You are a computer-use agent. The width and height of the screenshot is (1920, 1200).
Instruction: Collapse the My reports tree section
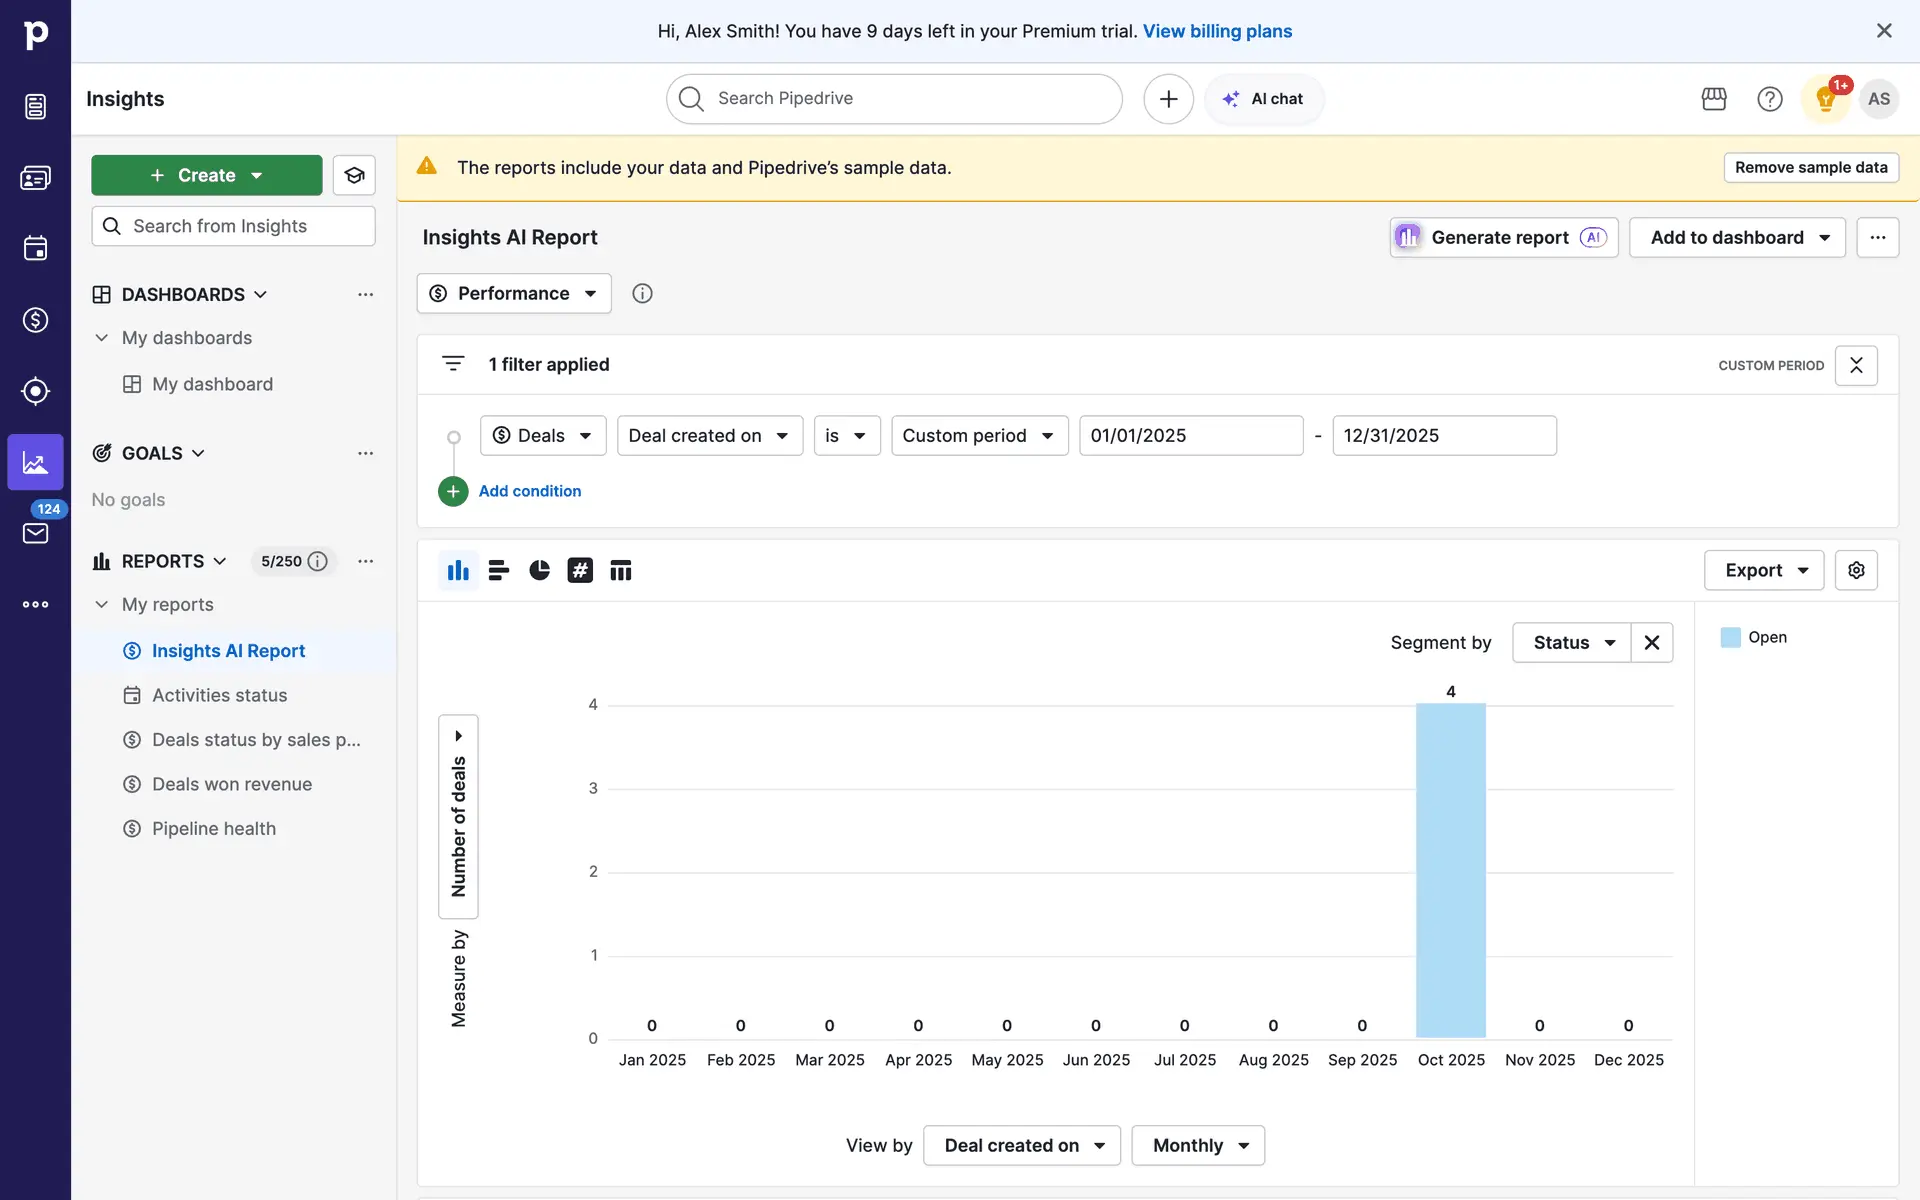point(101,604)
